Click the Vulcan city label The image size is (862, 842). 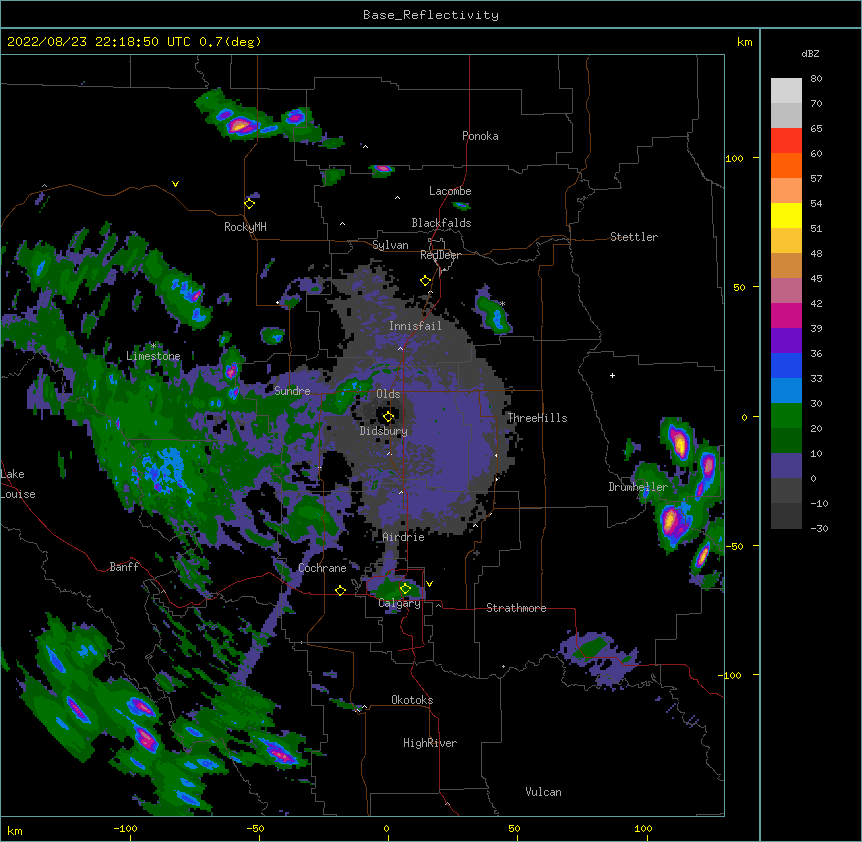tap(543, 792)
